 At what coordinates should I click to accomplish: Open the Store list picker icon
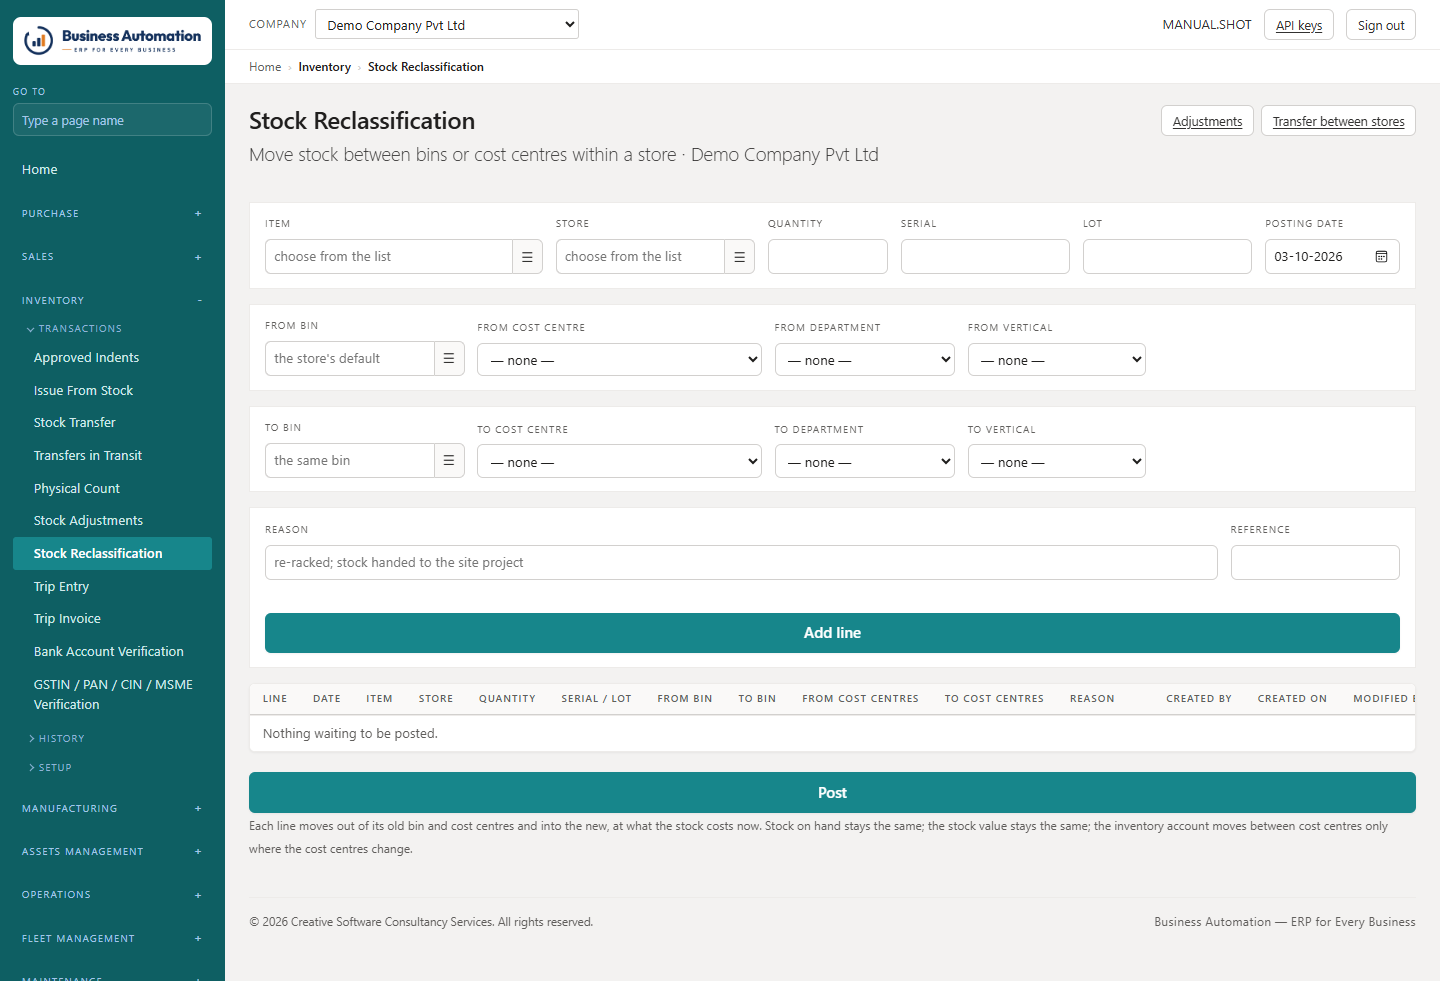[x=739, y=257]
